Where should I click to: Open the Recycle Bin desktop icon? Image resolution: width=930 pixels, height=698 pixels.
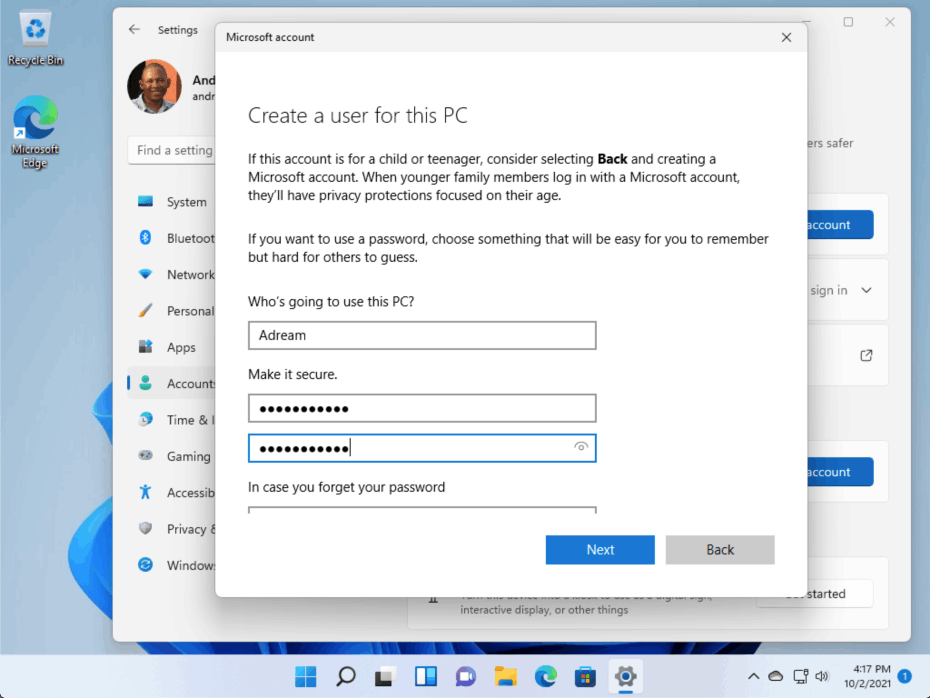[x=36, y=38]
